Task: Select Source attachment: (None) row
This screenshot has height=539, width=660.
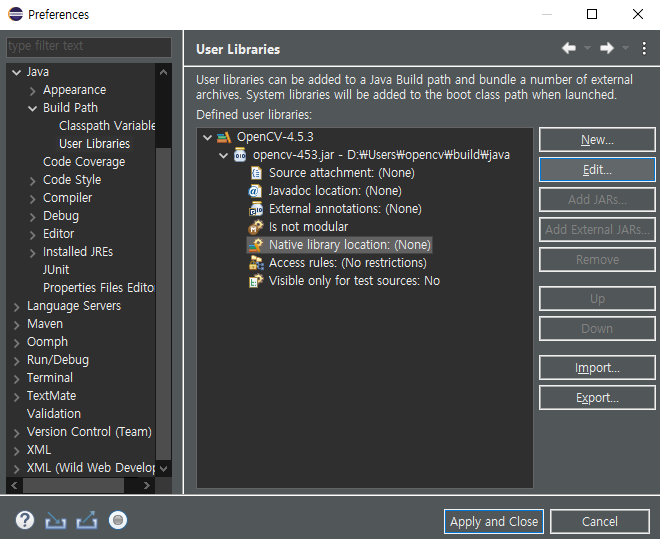Action: coord(332,173)
